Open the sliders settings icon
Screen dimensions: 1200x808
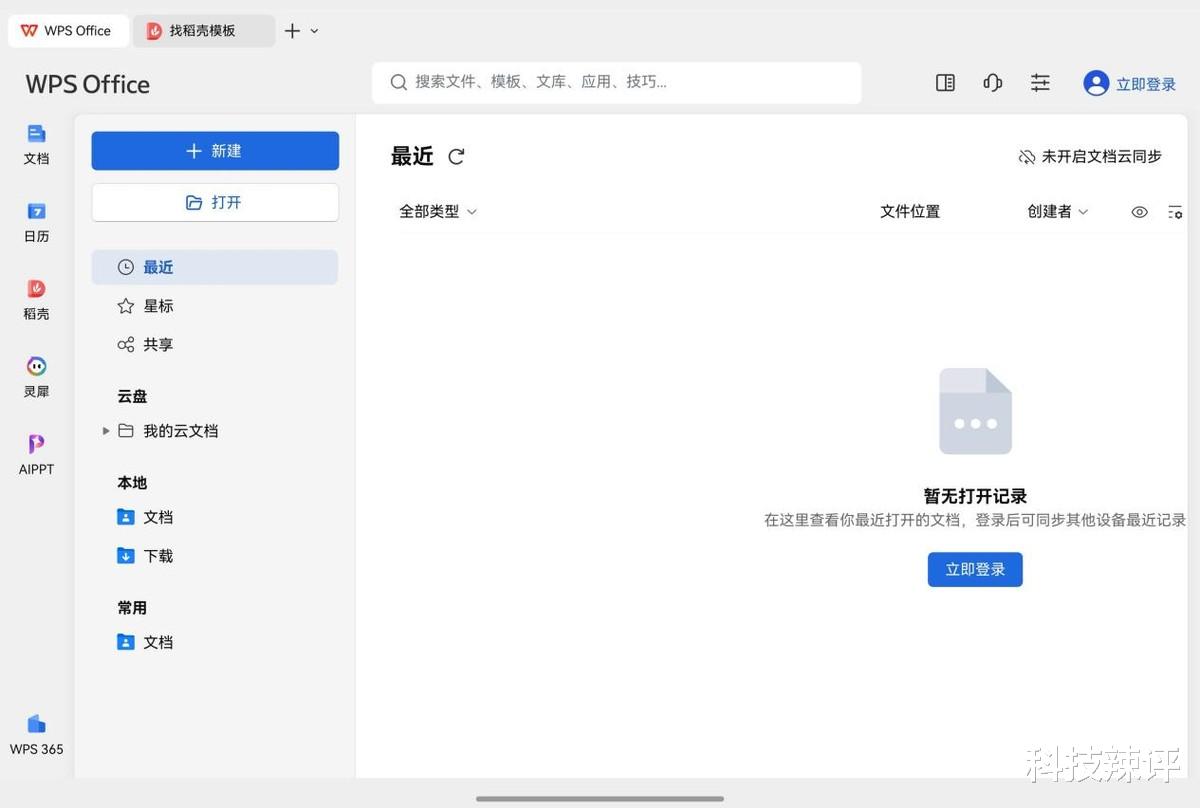pyautogui.click(x=1040, y=83)
